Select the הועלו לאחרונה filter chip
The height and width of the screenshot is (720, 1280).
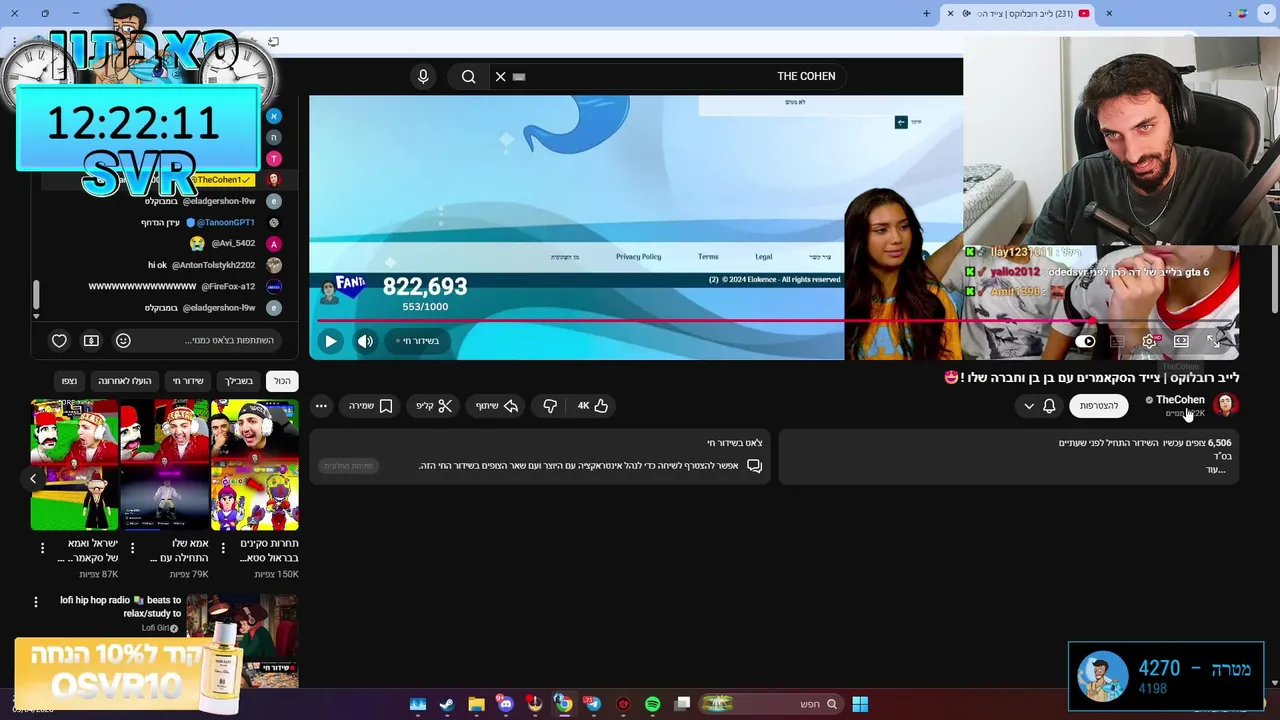(125, 381)
